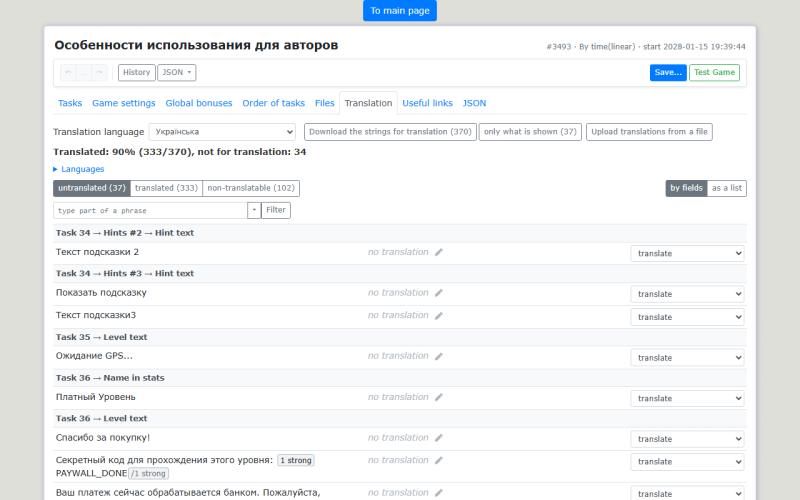Click the redo arrow icon in toolbar
Image resolution: width=800 pixels, height=500 pixels.
point(99,72)
